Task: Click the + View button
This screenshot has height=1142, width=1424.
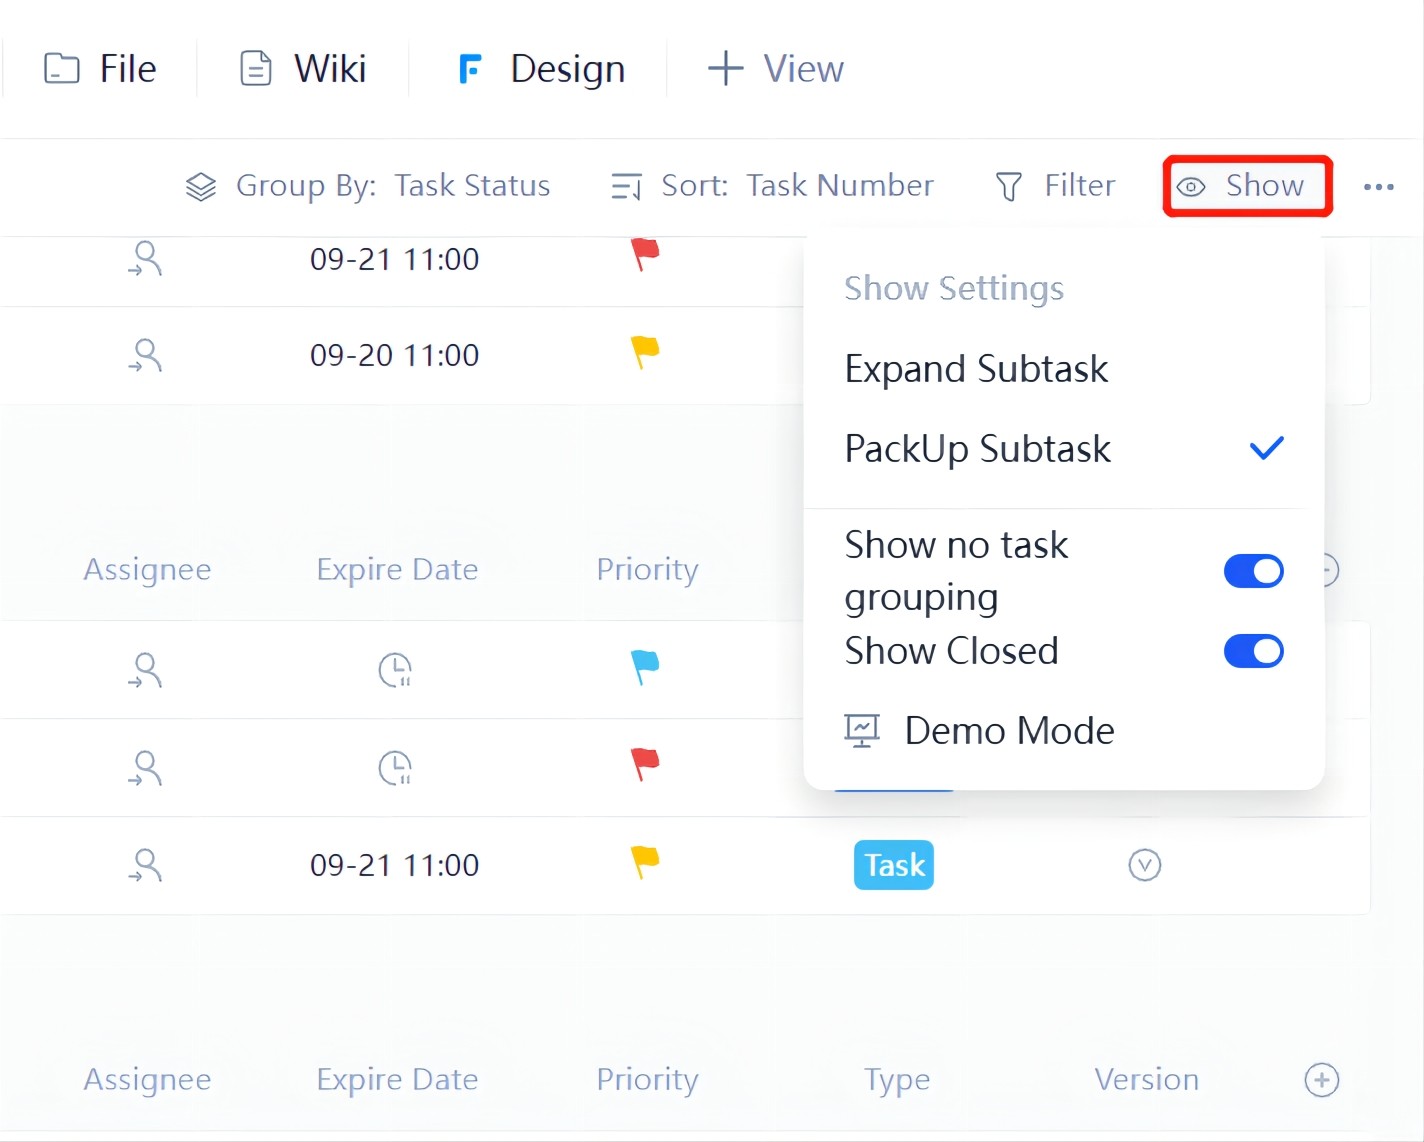Action: (775, 68)
